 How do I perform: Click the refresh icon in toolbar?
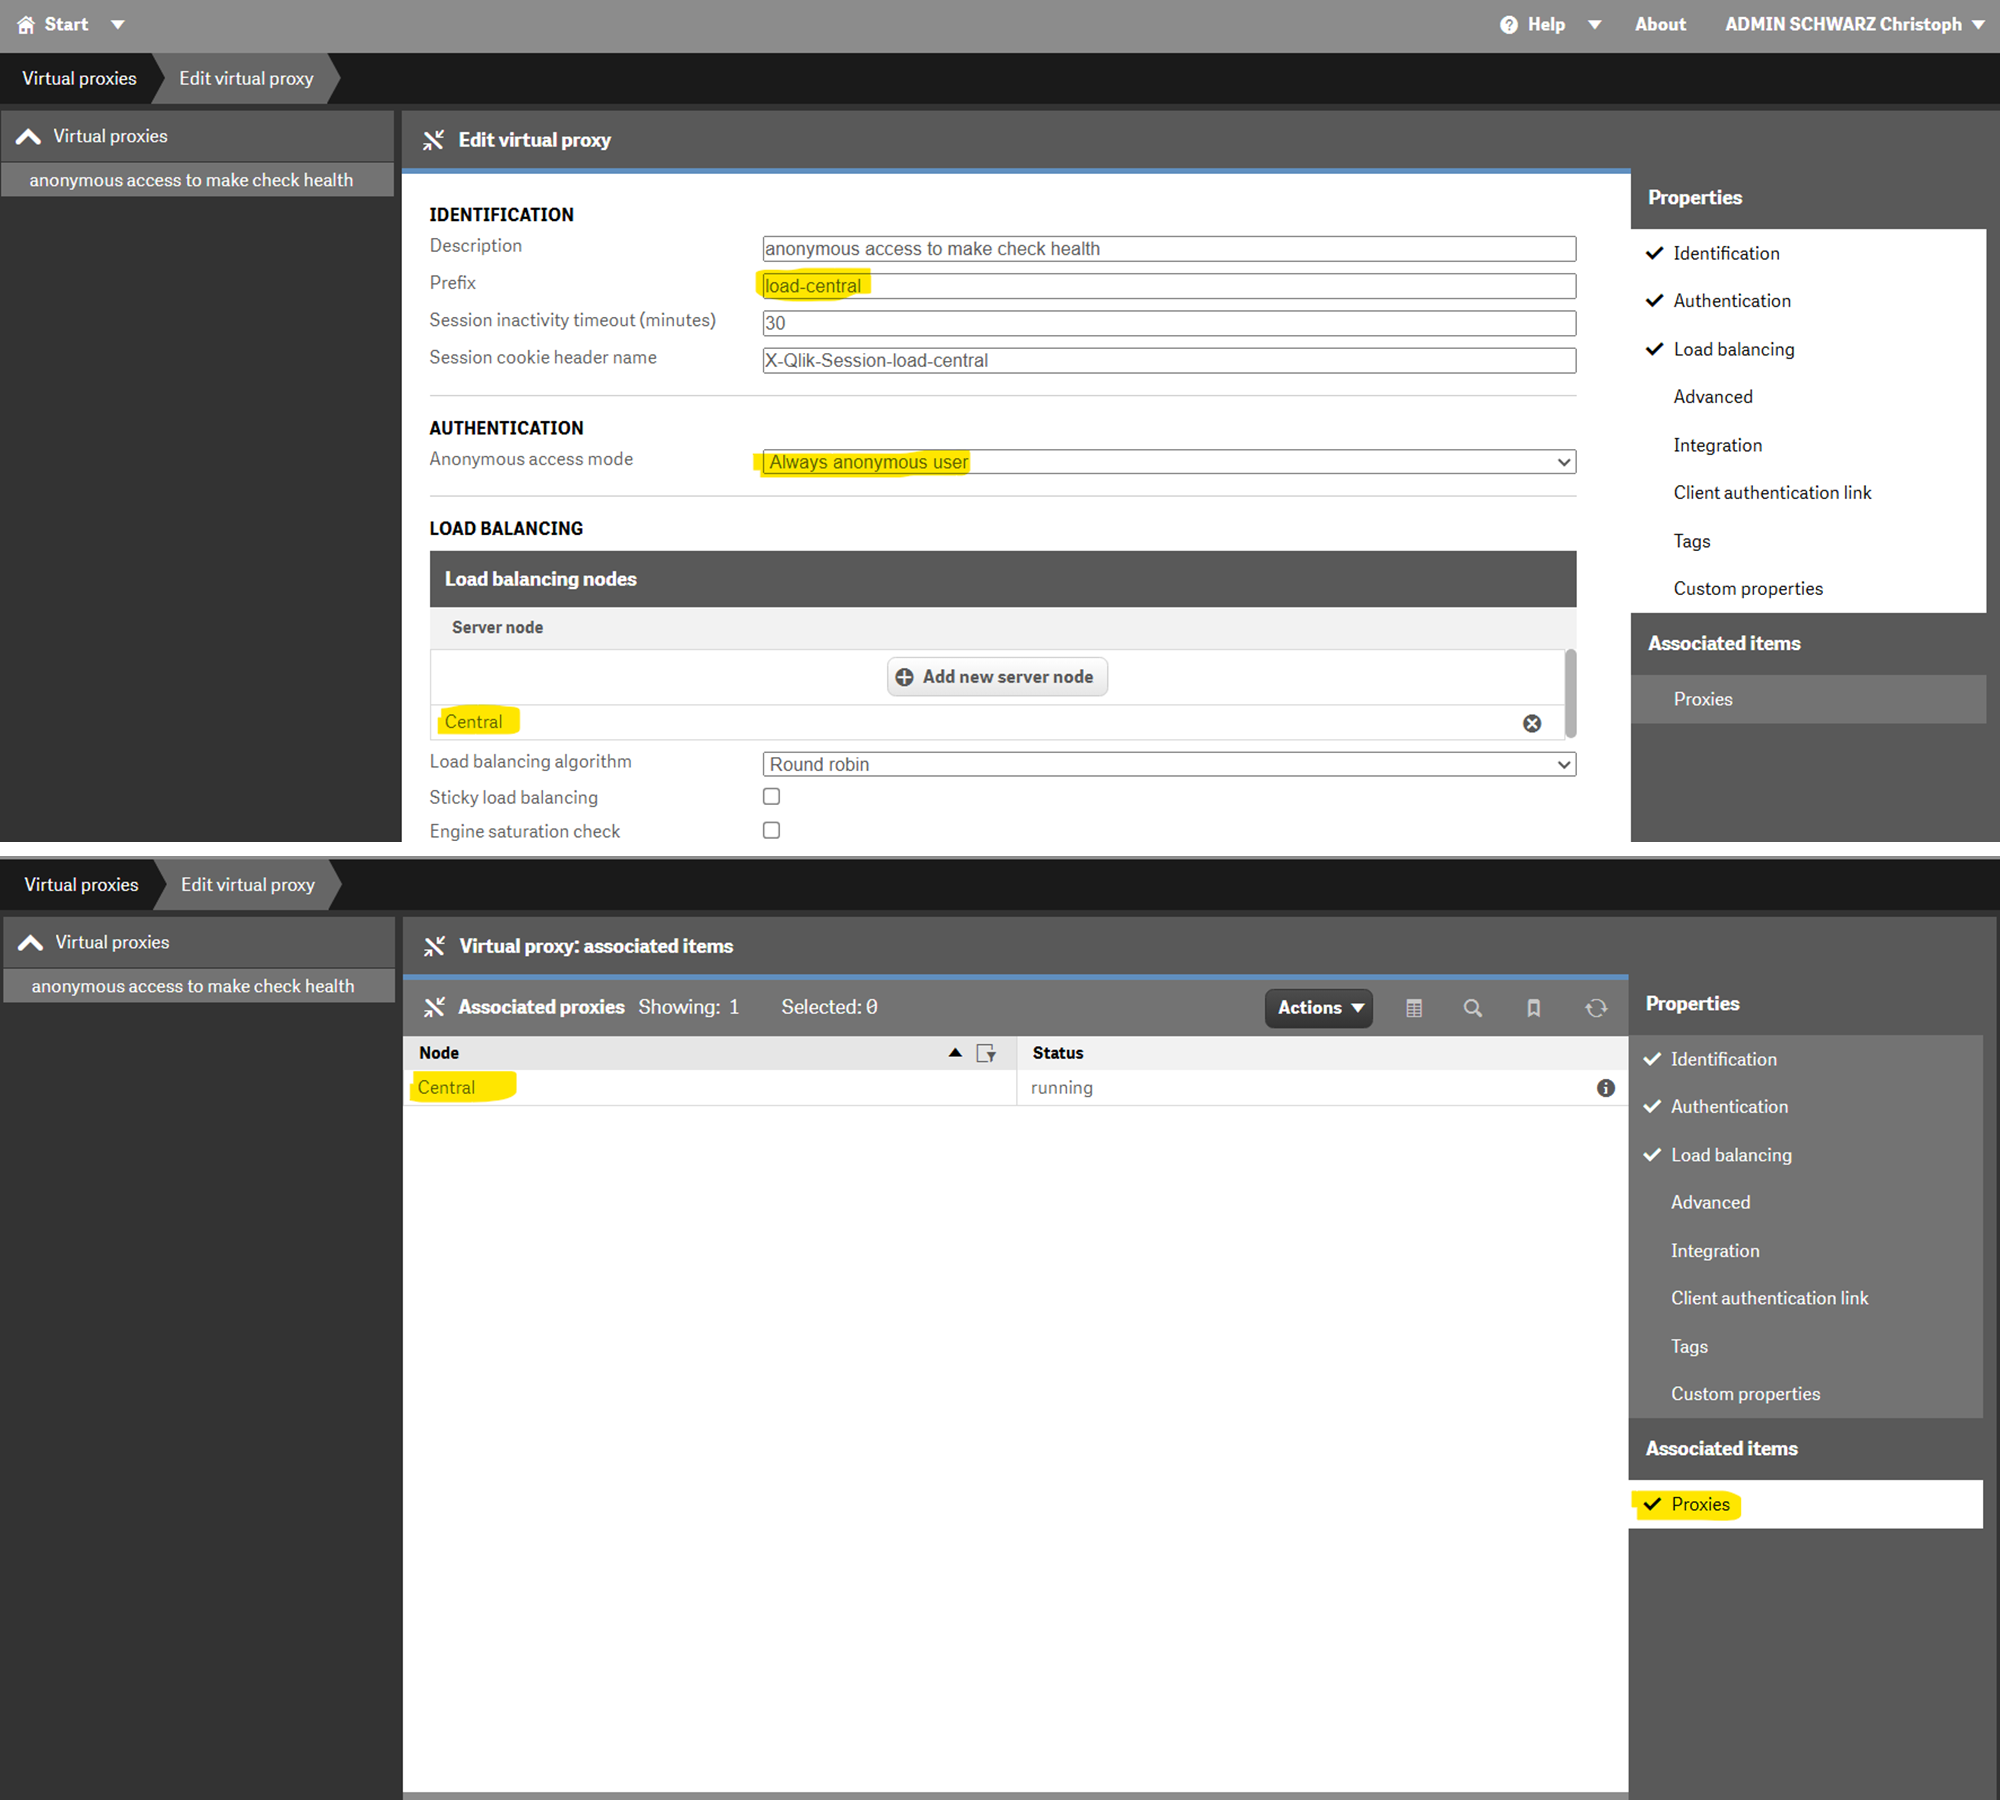[x=1595, y=1008]
